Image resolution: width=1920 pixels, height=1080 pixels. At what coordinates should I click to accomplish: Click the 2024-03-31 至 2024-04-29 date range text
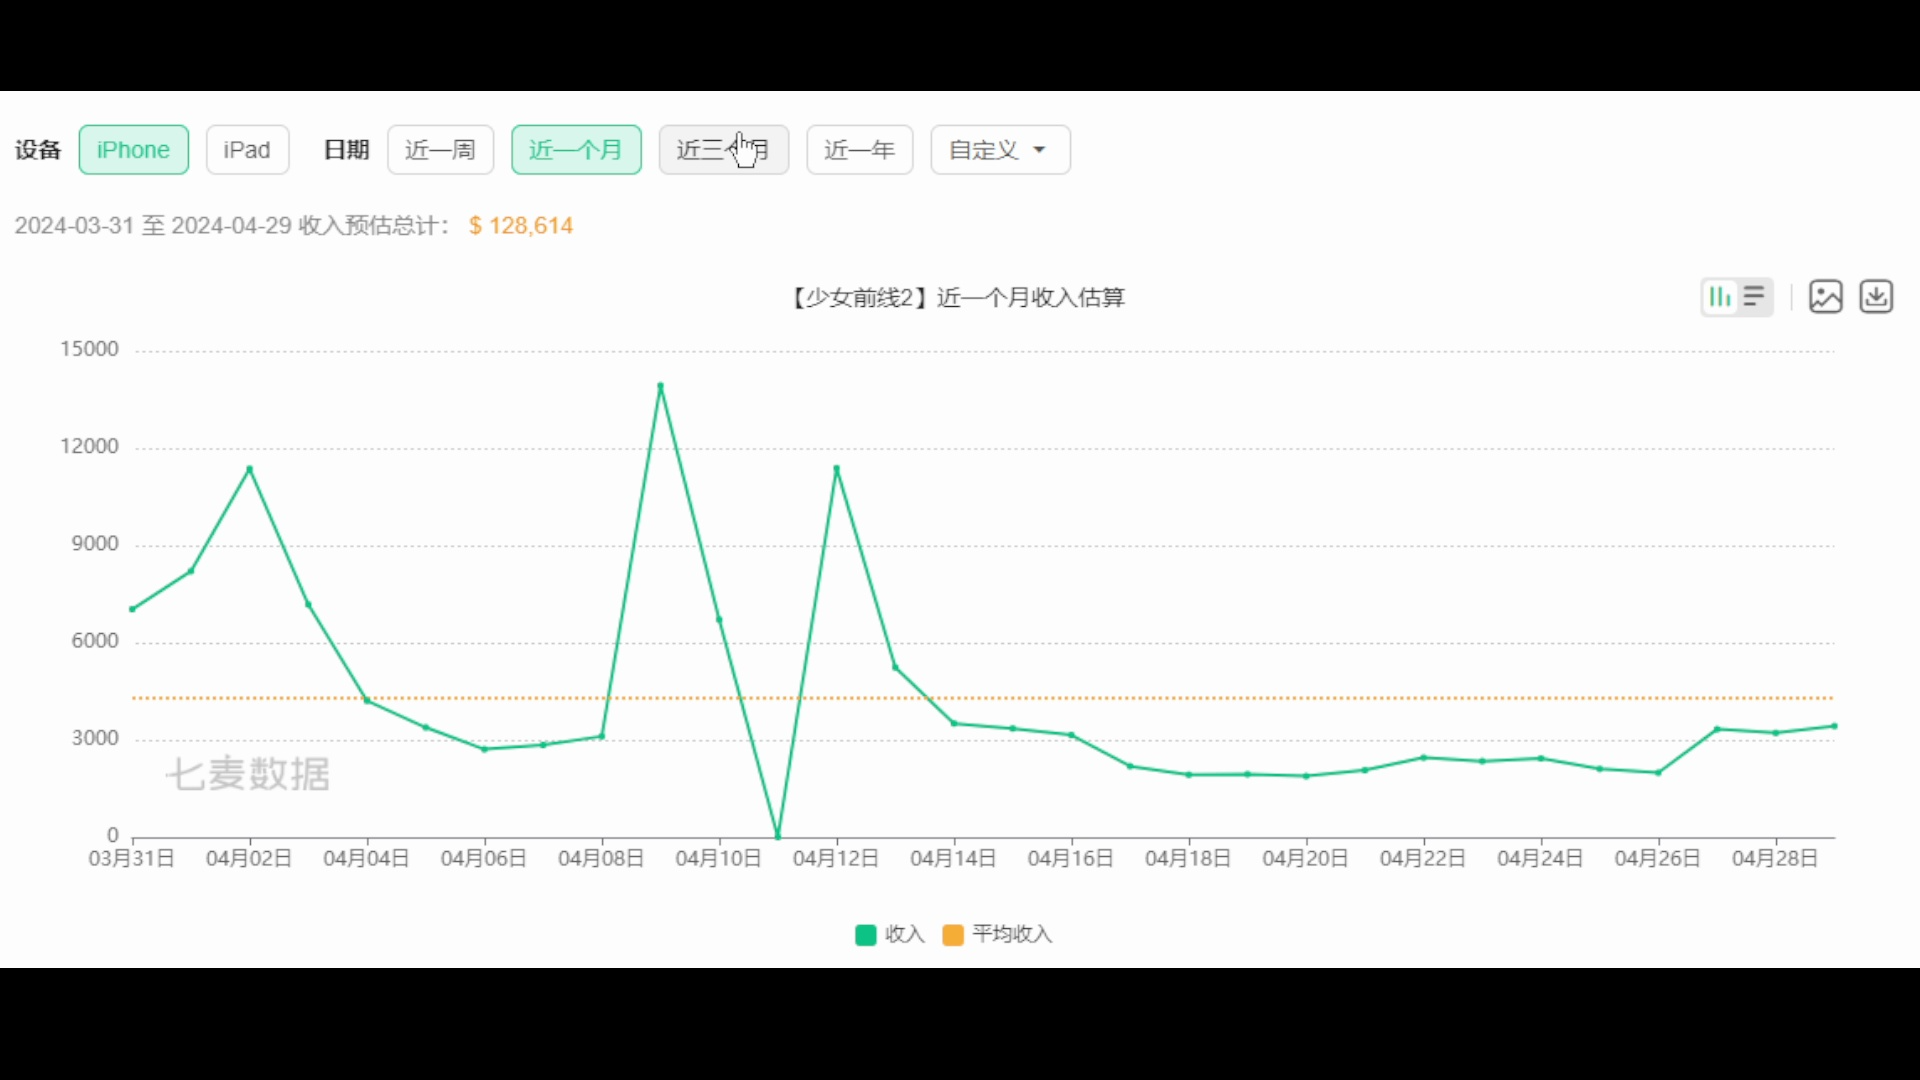[153, 226]
